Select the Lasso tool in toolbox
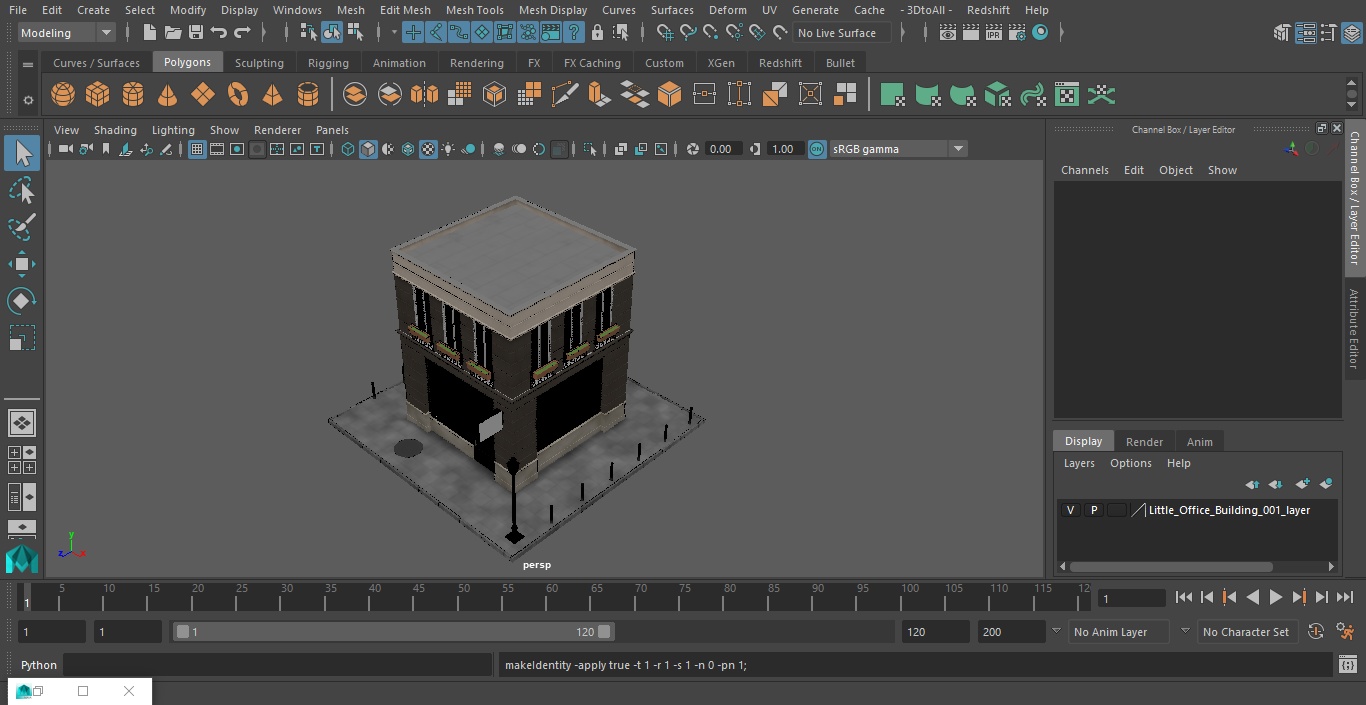The width and height of the screenshot is (1366, 705). [22, 190]
